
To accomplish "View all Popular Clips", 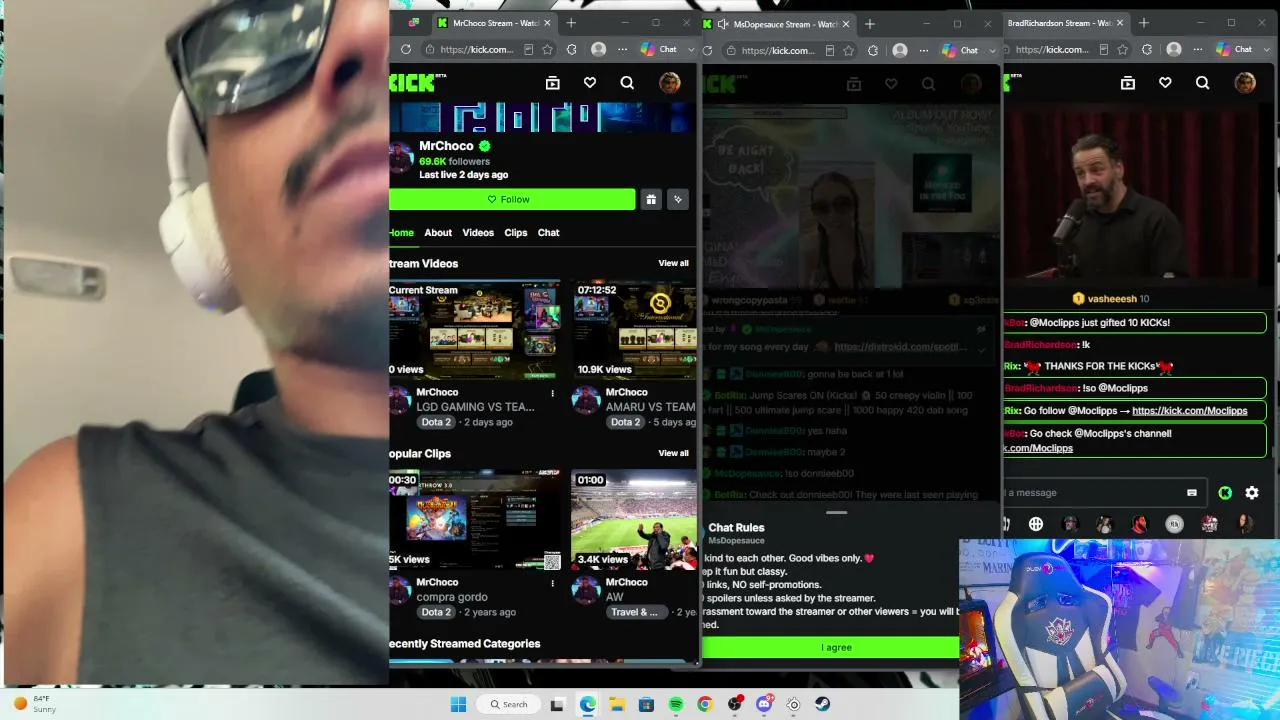I will pyautogui.click(x=673, y=453).
